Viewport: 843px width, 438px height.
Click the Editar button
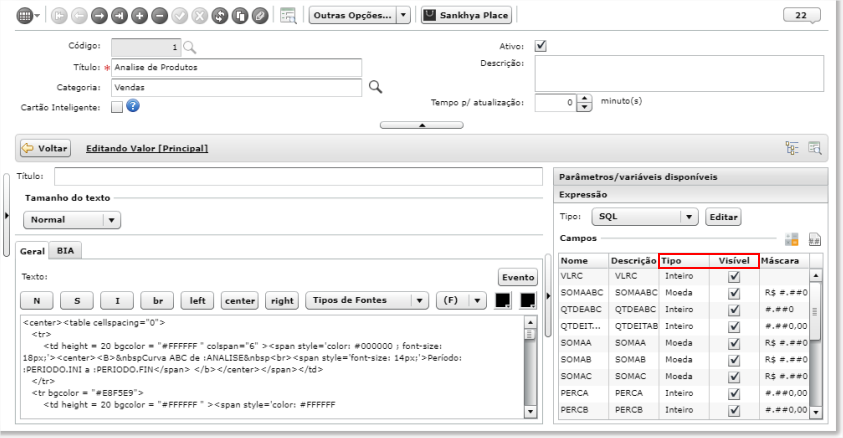pyautogui.click(x=723, y=217)
